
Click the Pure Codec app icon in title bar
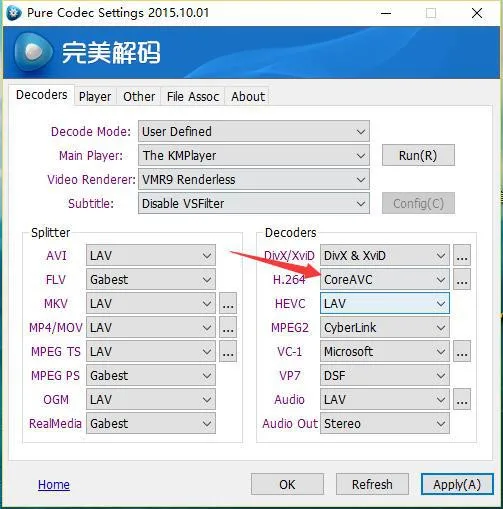pos(14,13)
